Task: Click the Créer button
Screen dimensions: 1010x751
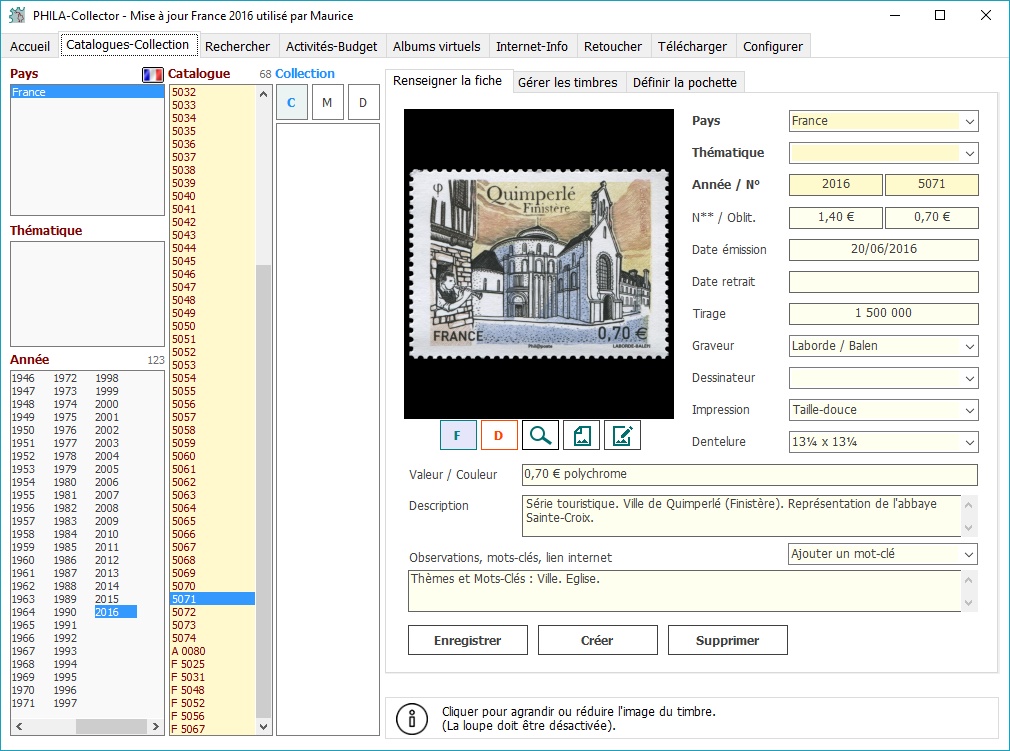Action: [597, 640]
